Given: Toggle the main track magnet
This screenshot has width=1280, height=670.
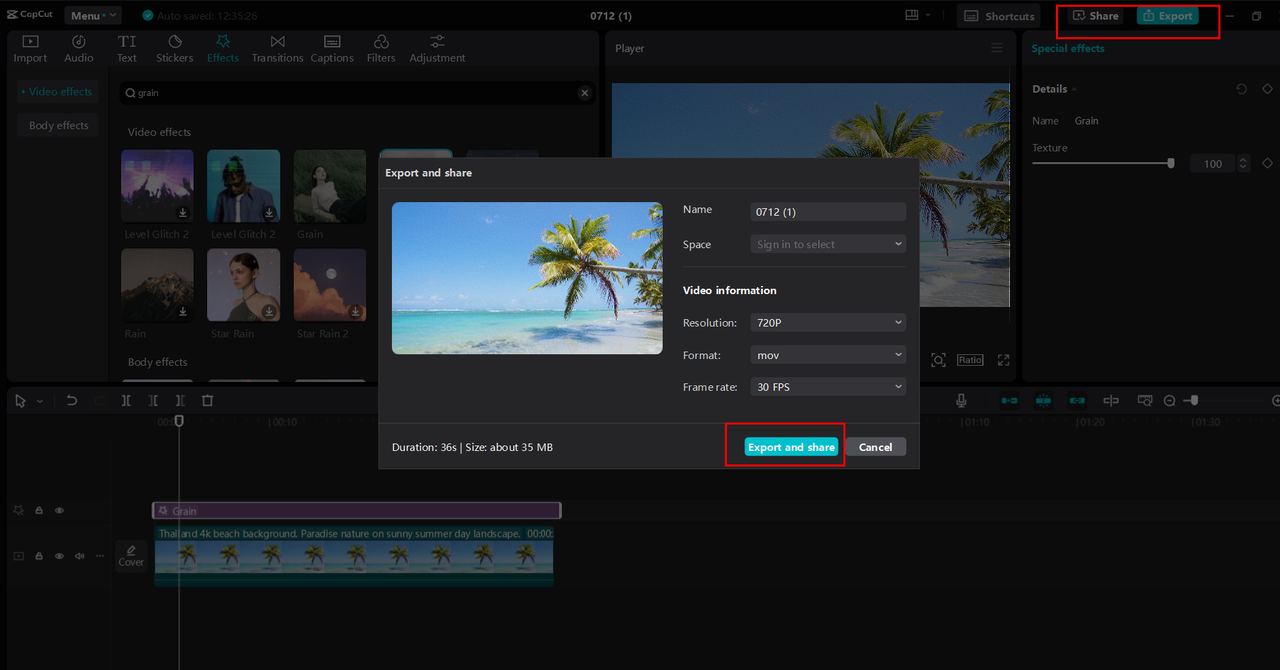Looking at the screenshot, I should tap(1009, 400).
